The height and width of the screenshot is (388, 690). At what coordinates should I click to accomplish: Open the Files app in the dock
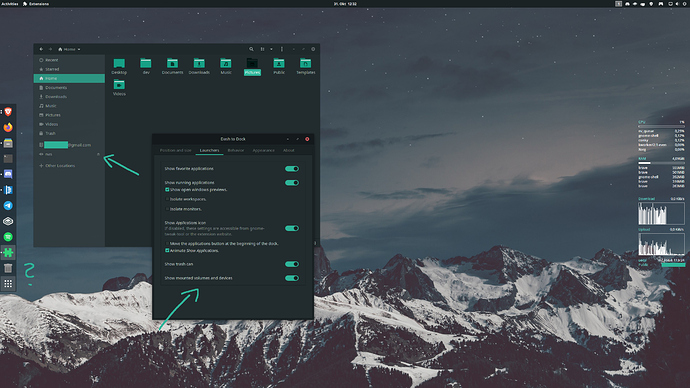pyautogui.click(x=8, y=143)
